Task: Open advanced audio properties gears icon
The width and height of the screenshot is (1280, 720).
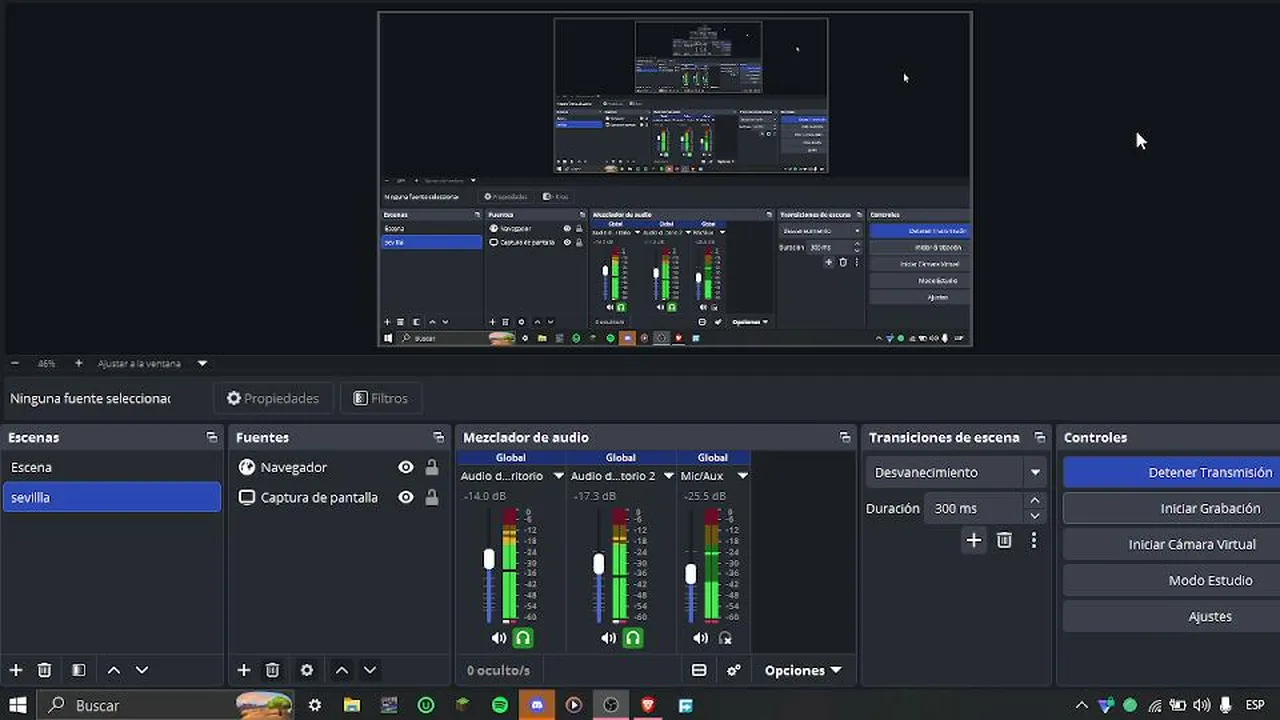Action: (x=734, y=670)
